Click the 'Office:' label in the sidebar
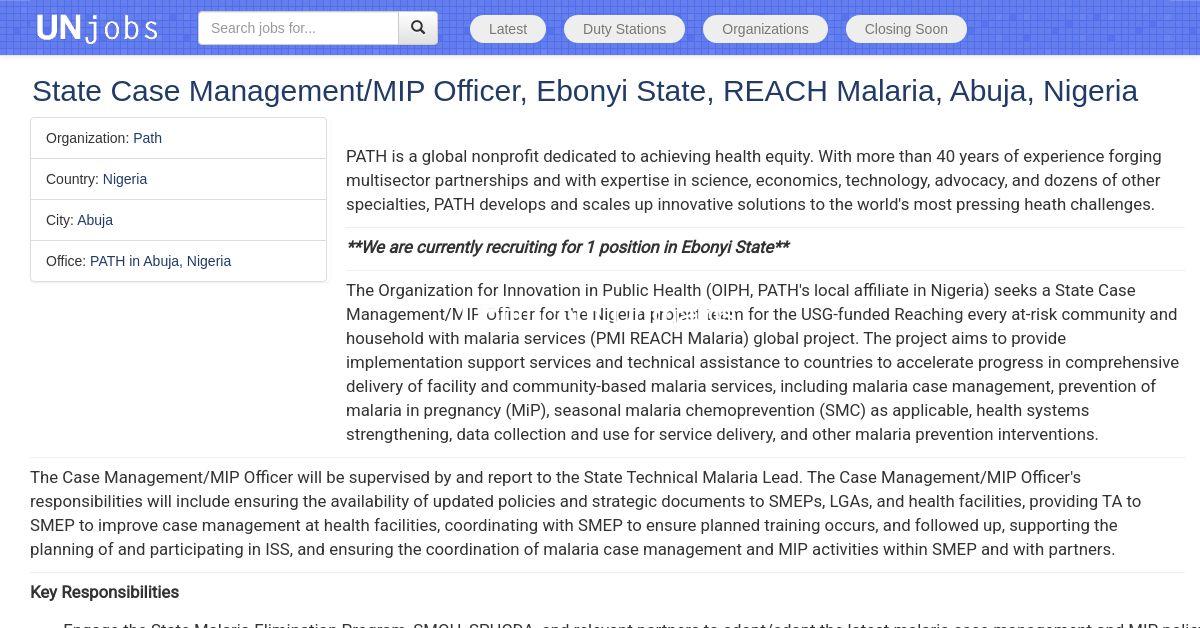 pyautogui.click(x=66, y=261)
